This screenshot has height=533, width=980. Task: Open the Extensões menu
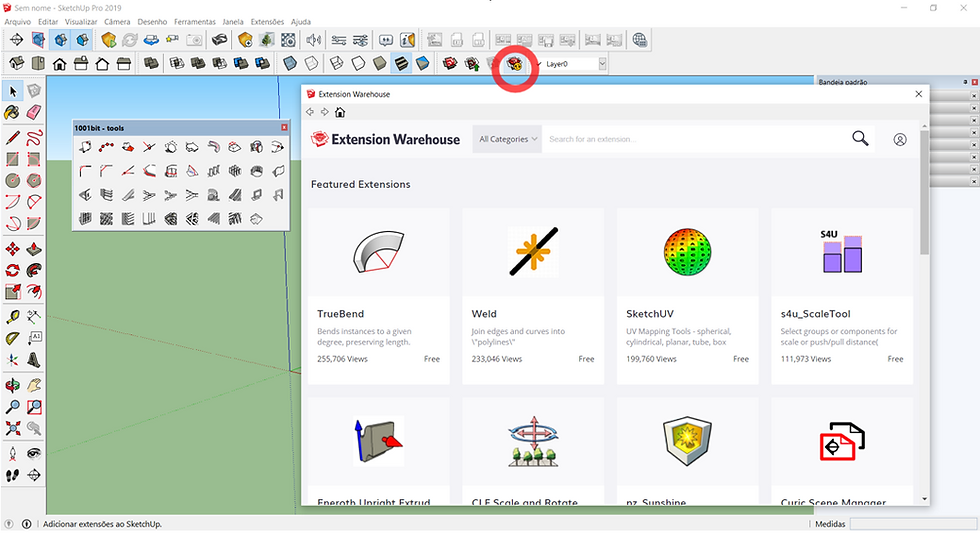coord(268,22)
